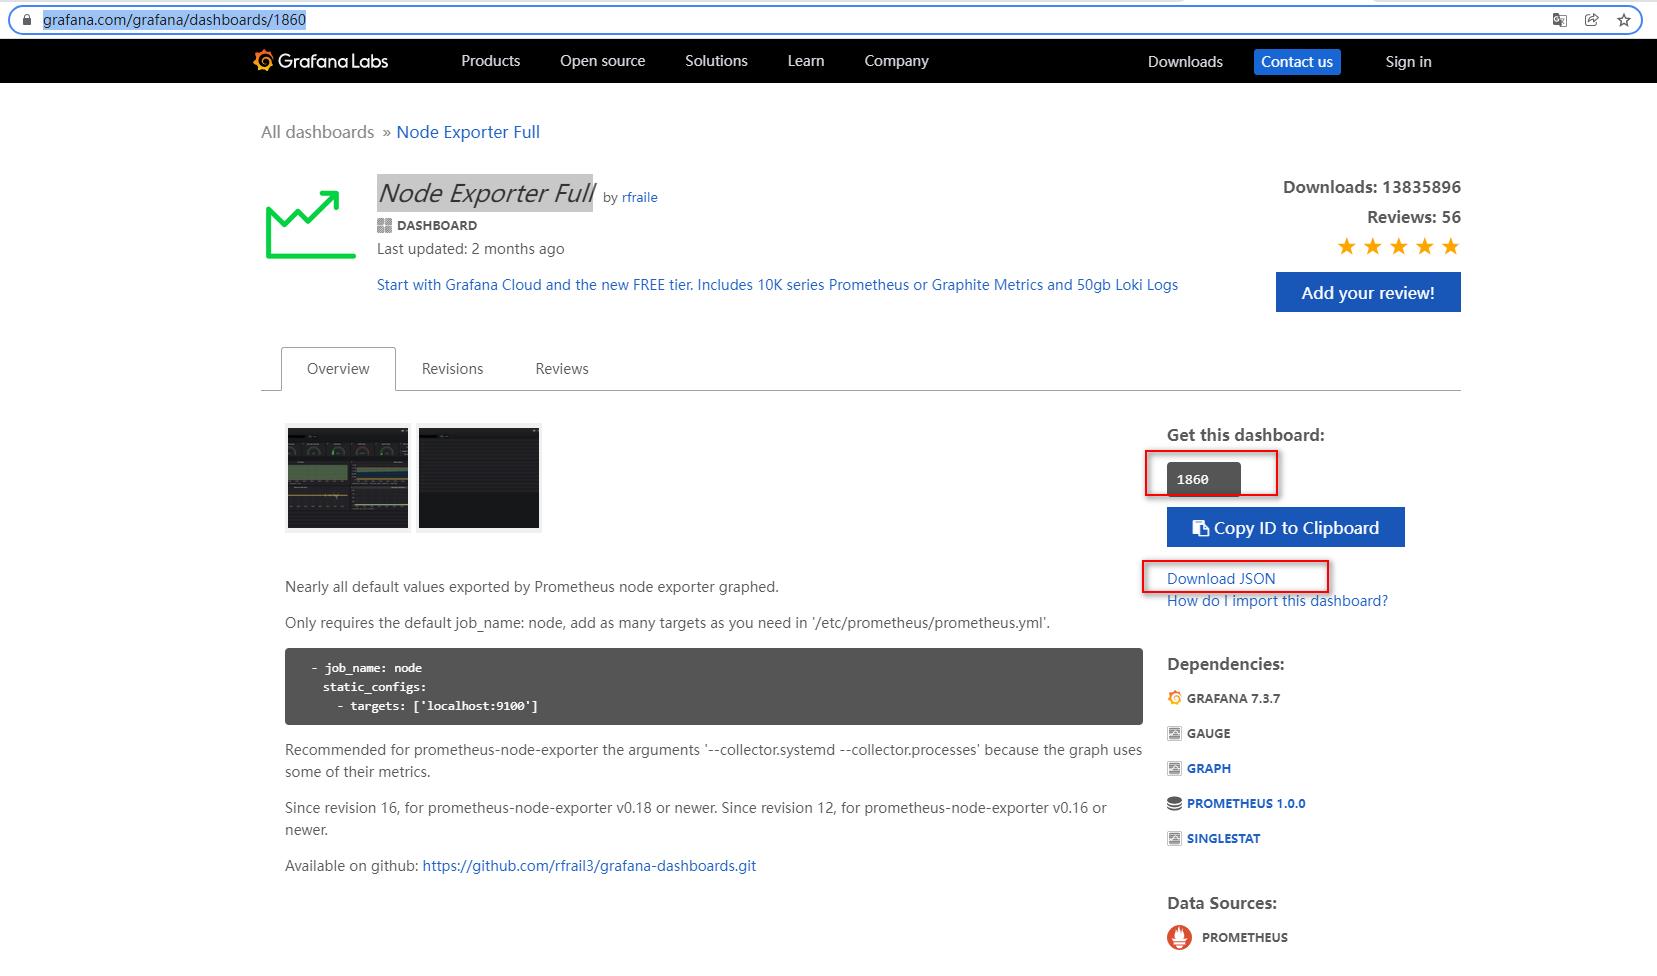Click the Grafana Labs logo
This screenshot has height=976, width=1657.
[x=321, y=61]
